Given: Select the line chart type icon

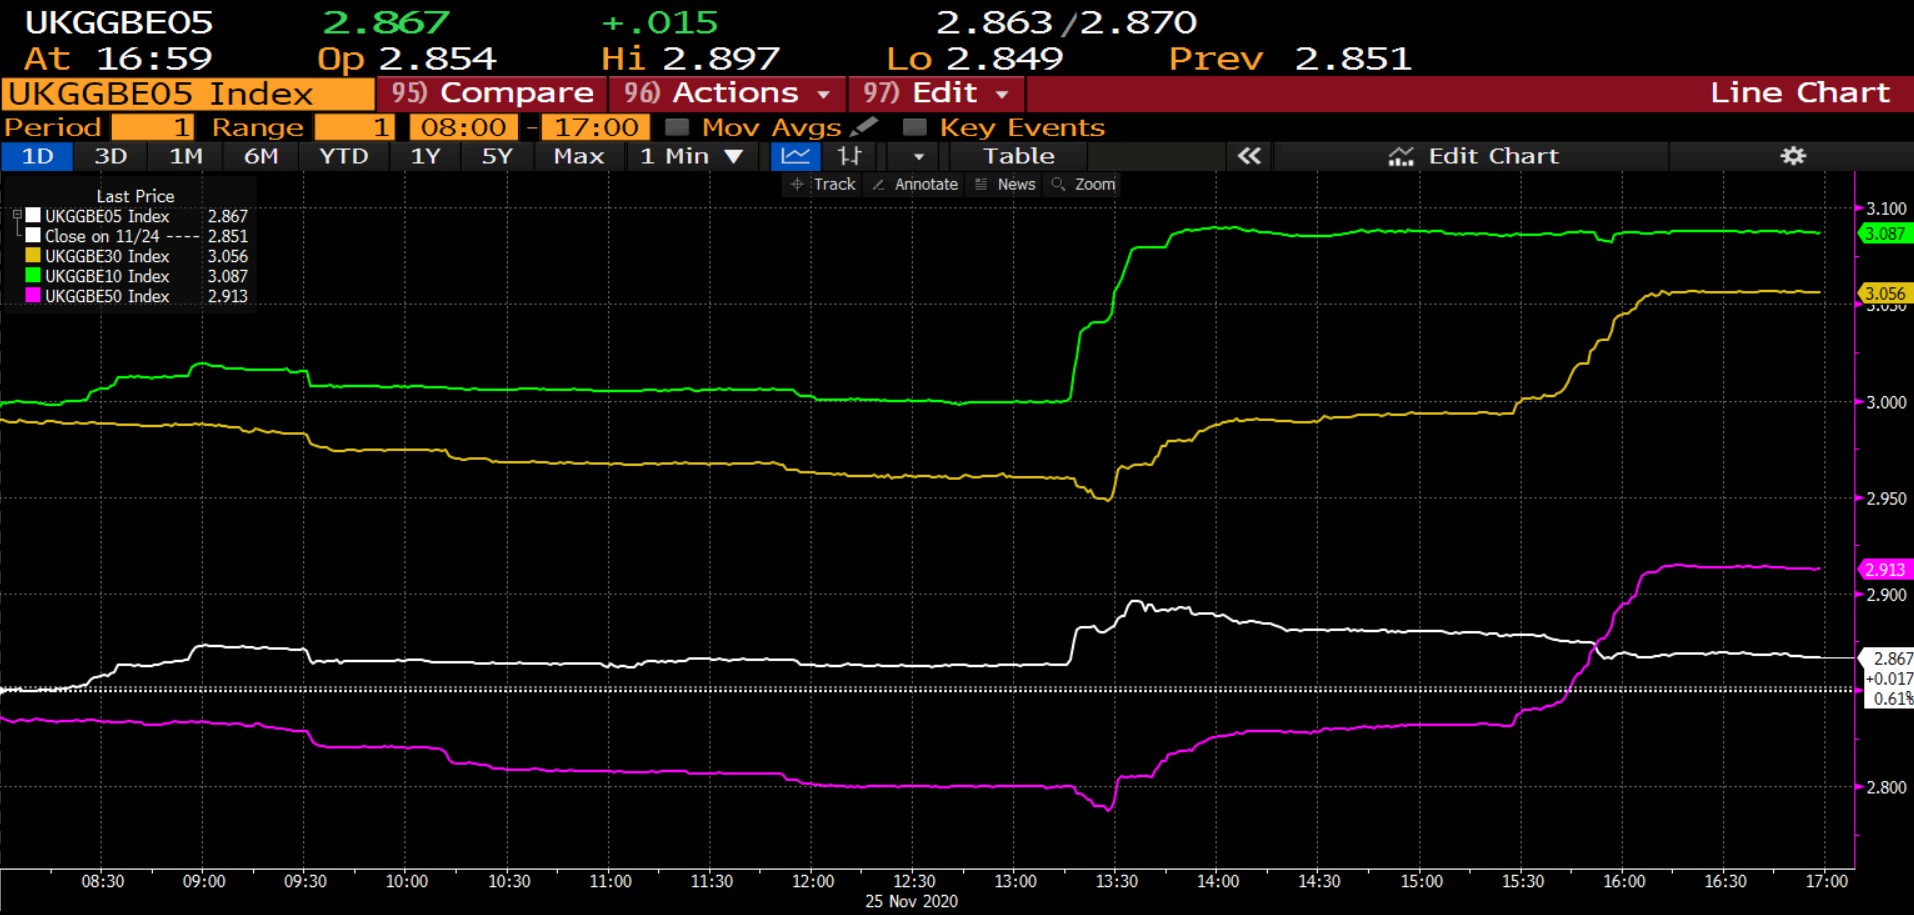Looking at the screenshot, I should click(x=796, y=156).
